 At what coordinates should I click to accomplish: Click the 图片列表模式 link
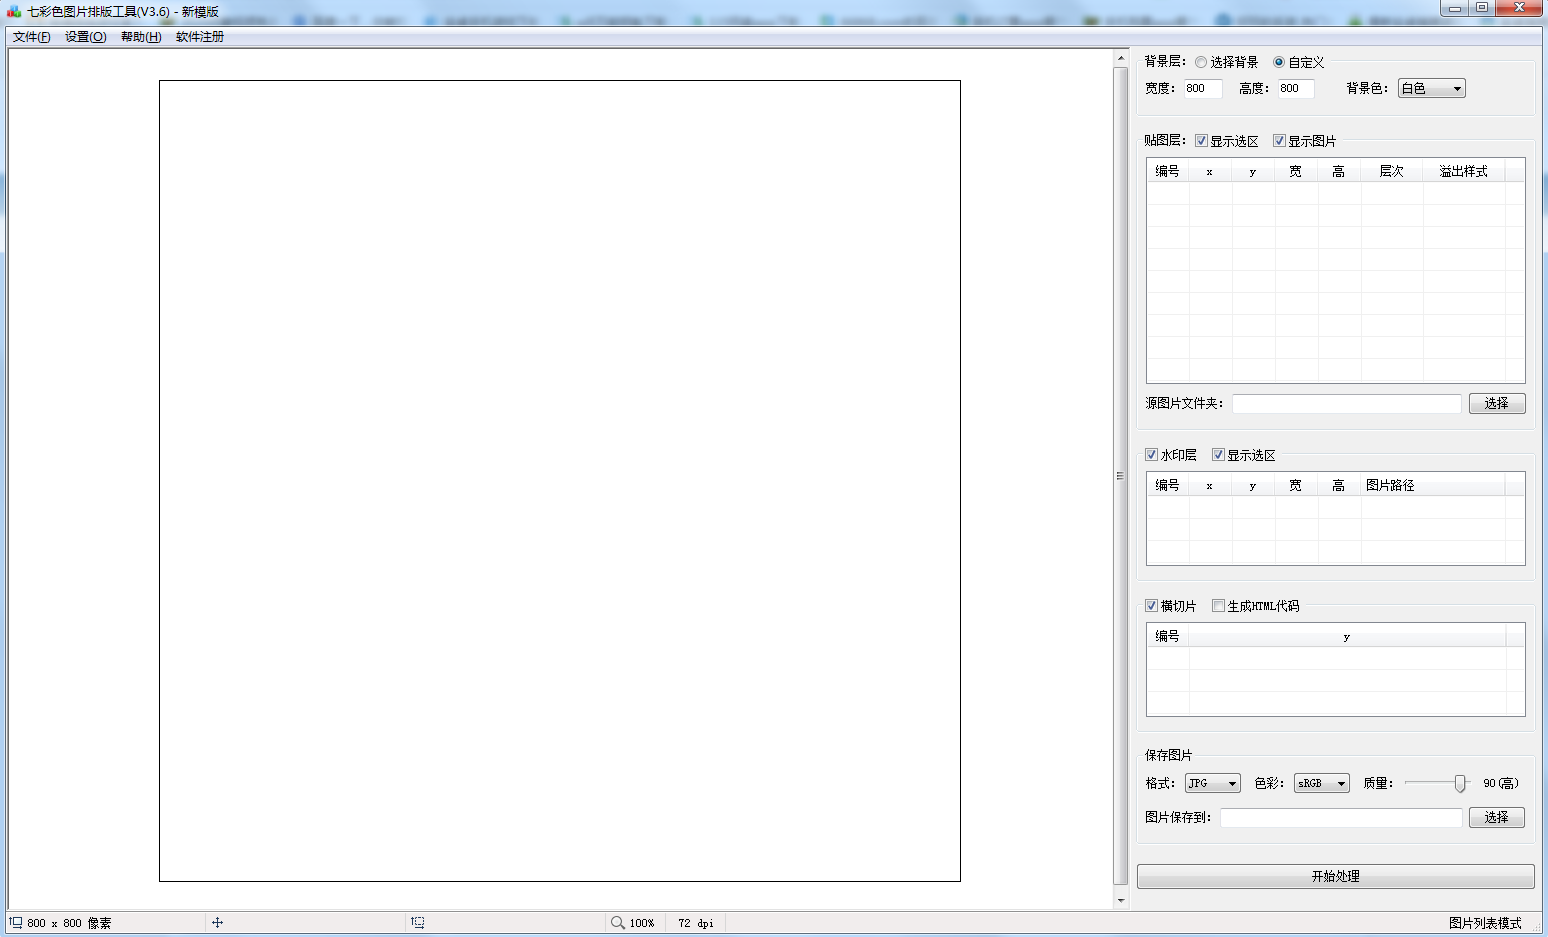pyautogui.click(x=1485, y=923)
